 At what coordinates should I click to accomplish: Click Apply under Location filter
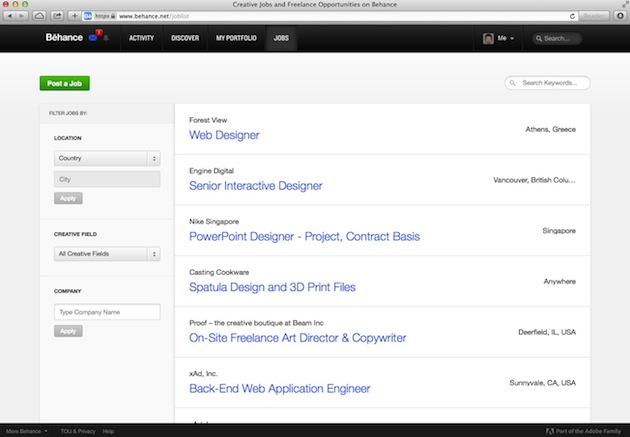pos(68,198)
